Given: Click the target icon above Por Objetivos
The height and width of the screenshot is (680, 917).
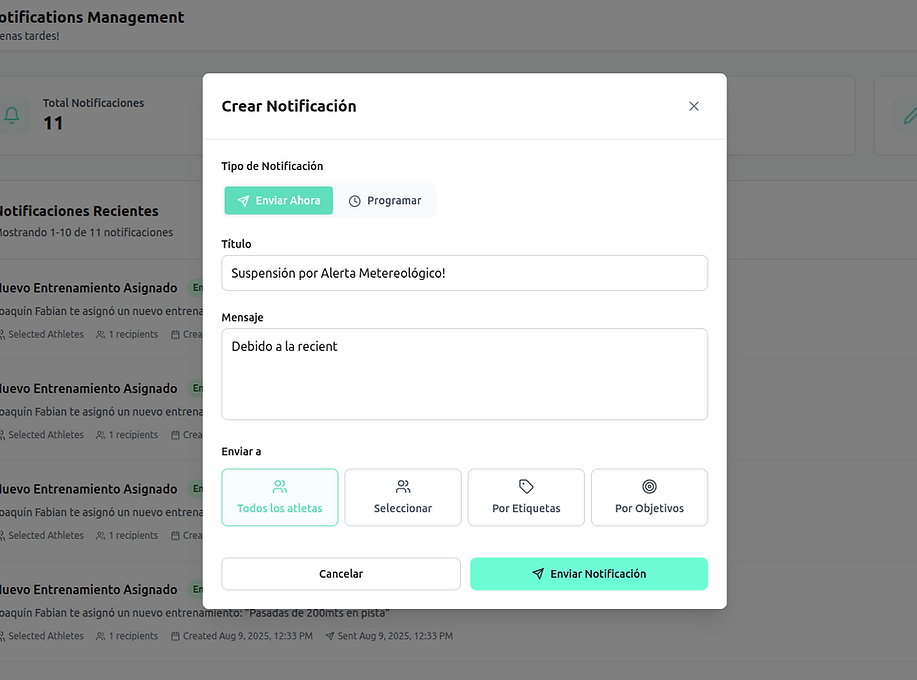Looking at the screenshot, I should click(x=649, y=486).
